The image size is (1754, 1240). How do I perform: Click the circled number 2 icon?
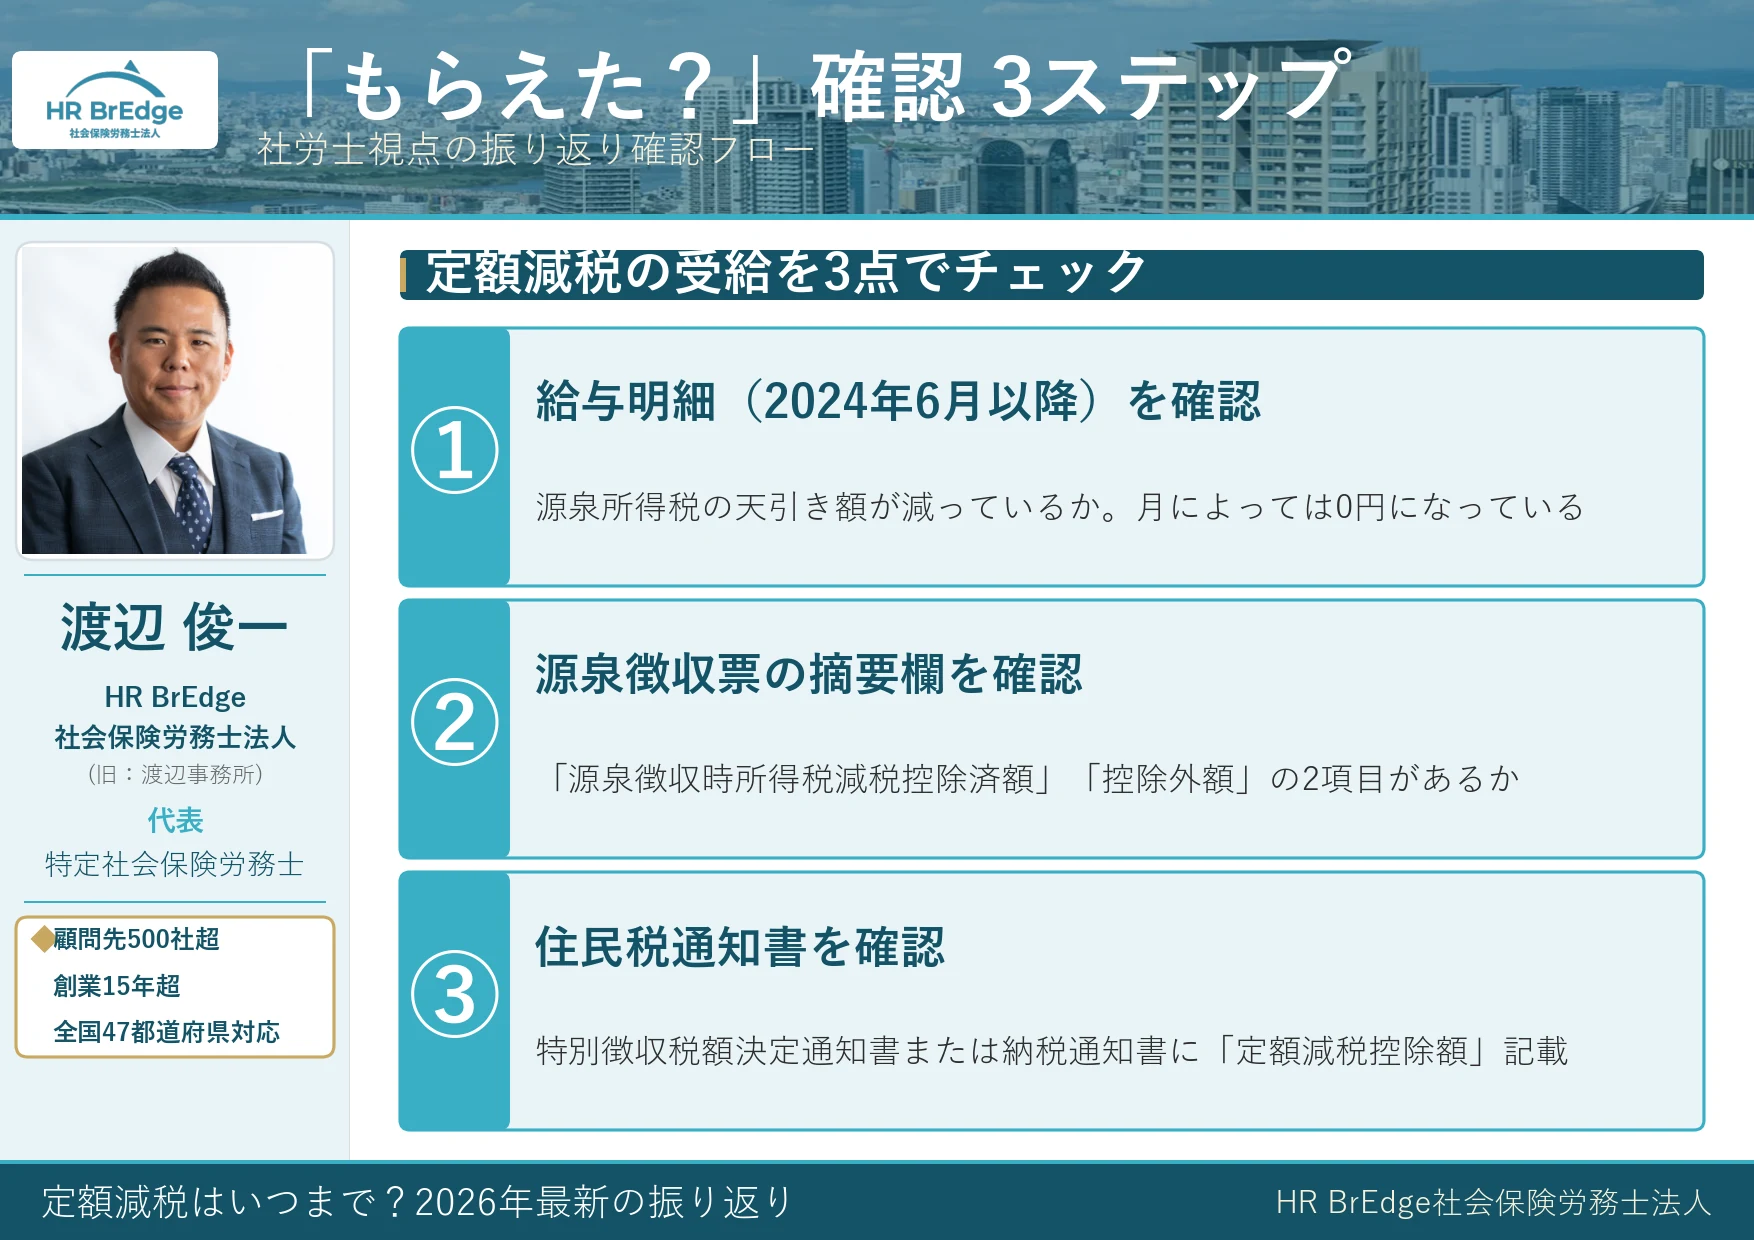coord(455,722)
